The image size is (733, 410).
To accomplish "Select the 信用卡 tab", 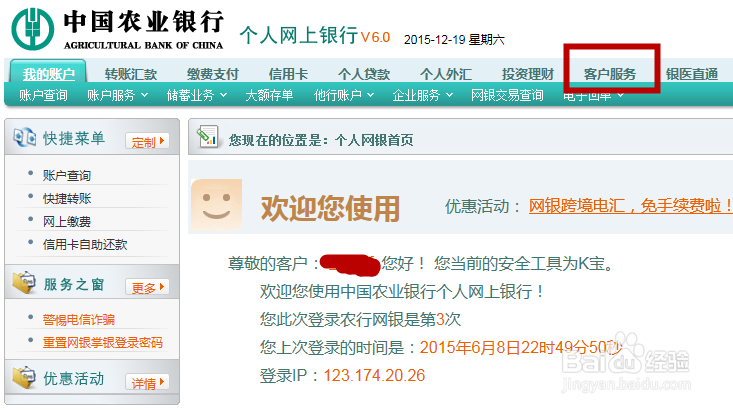I will click(x=288, y=74).
